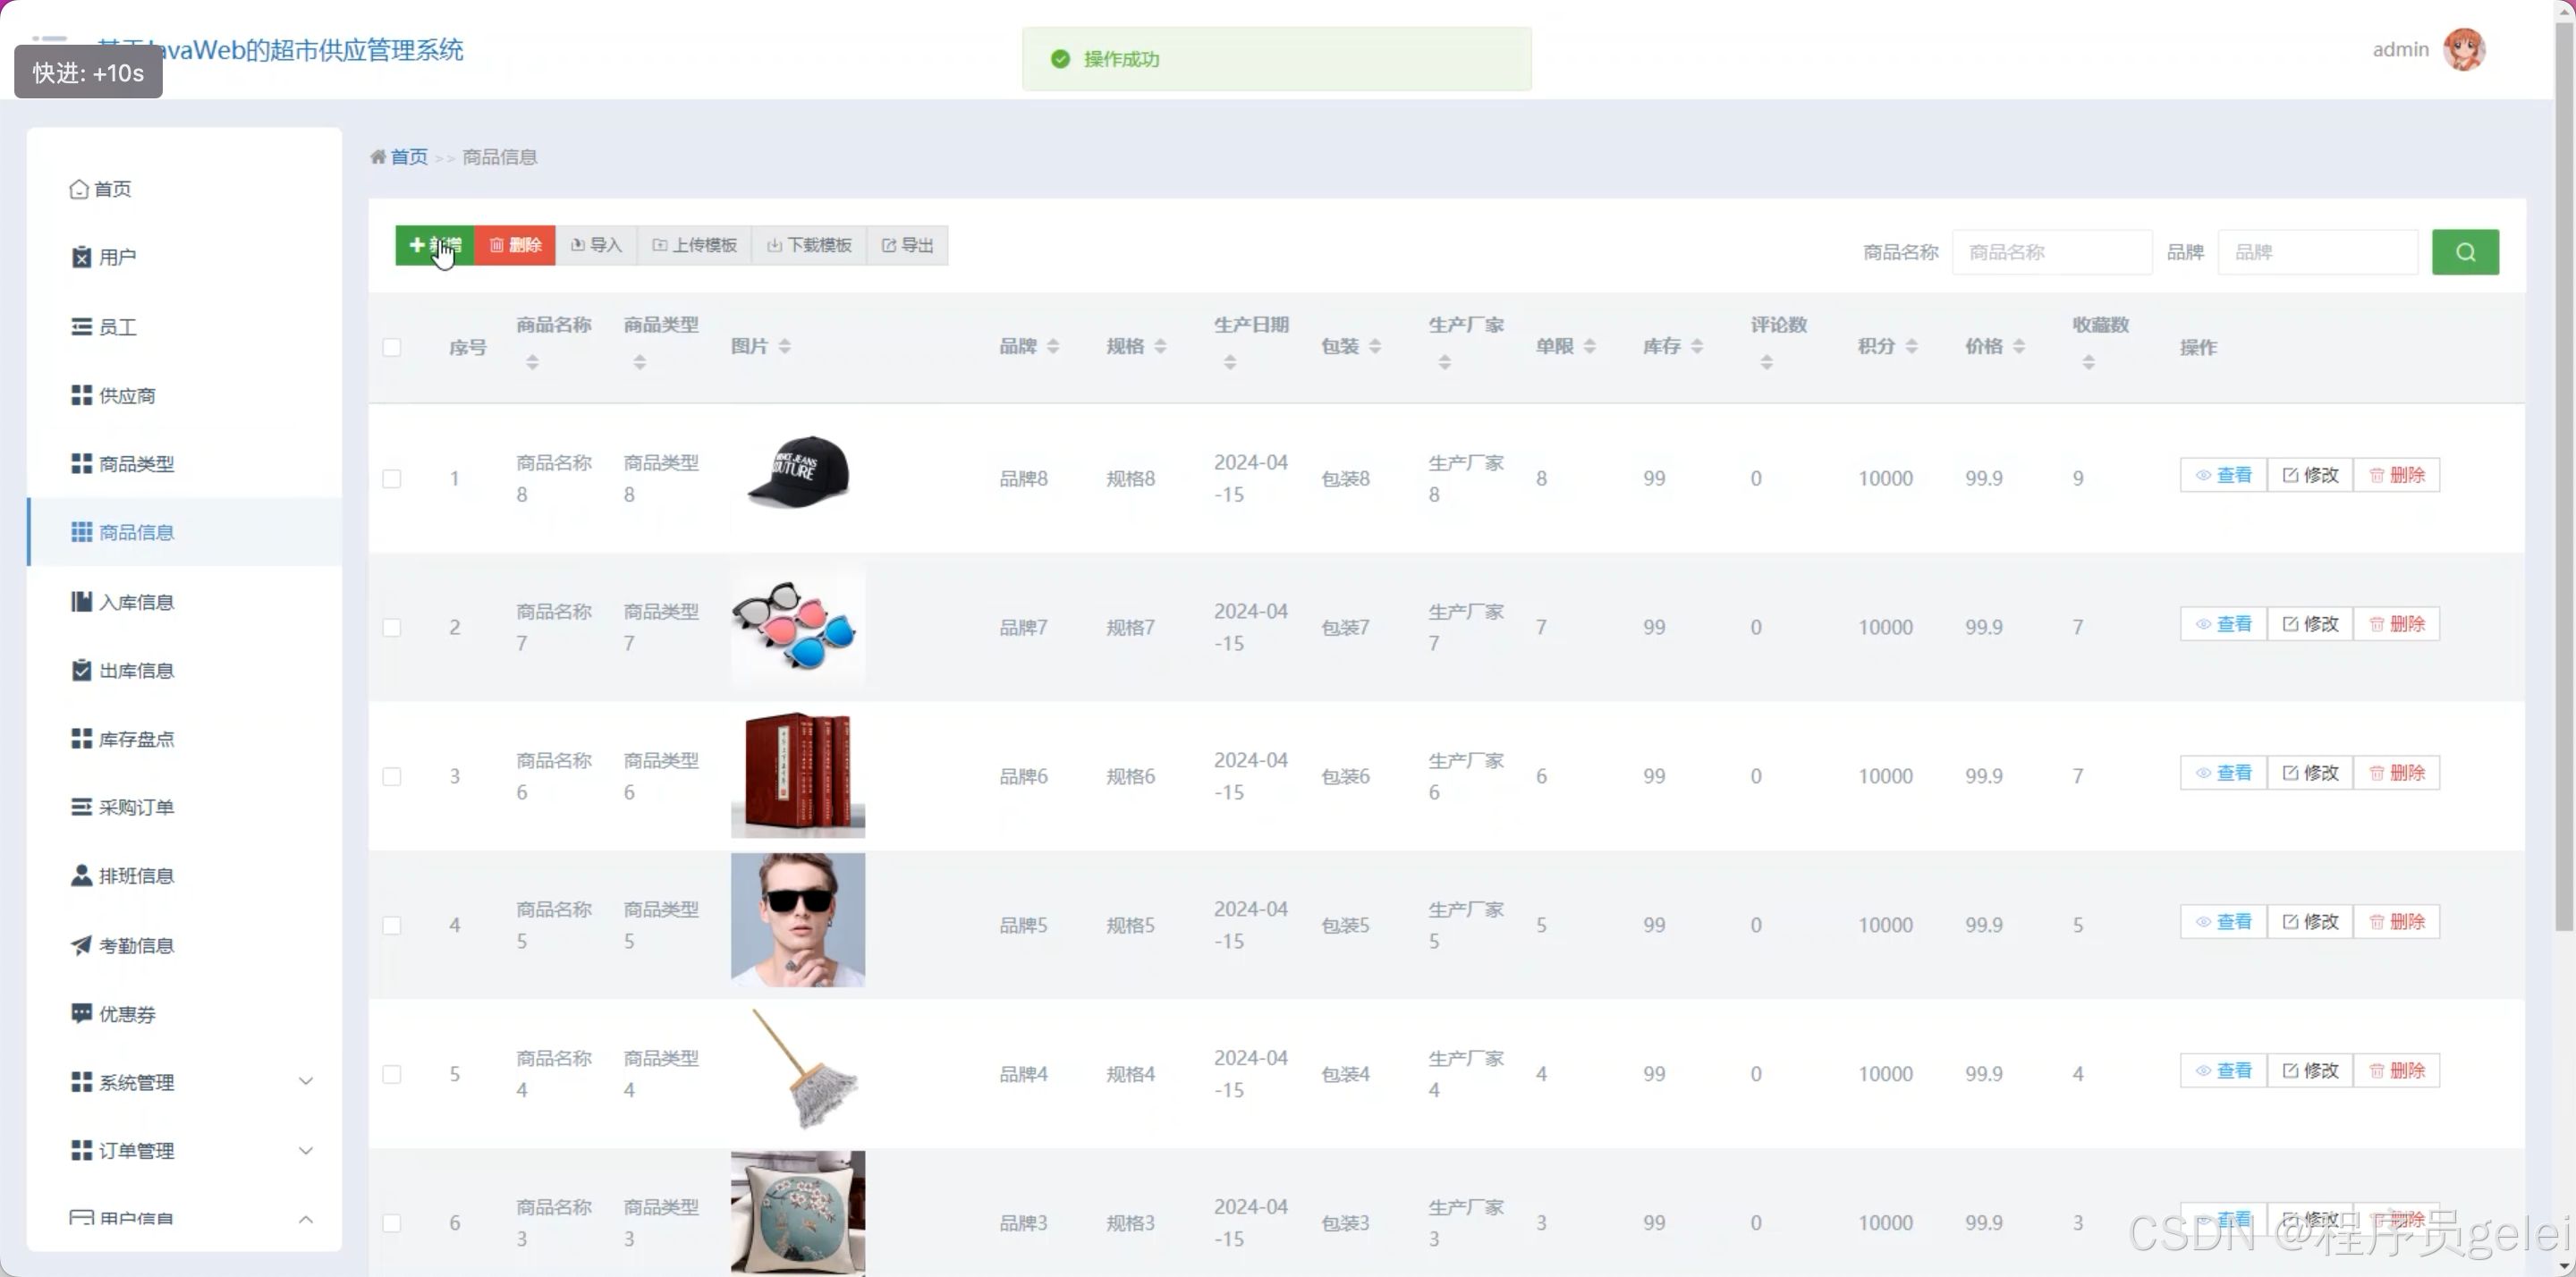The width and height of the screenshot is (2576, 1277).
Task: Click the 导入 import toolbar button
Action: coord(596,245)
